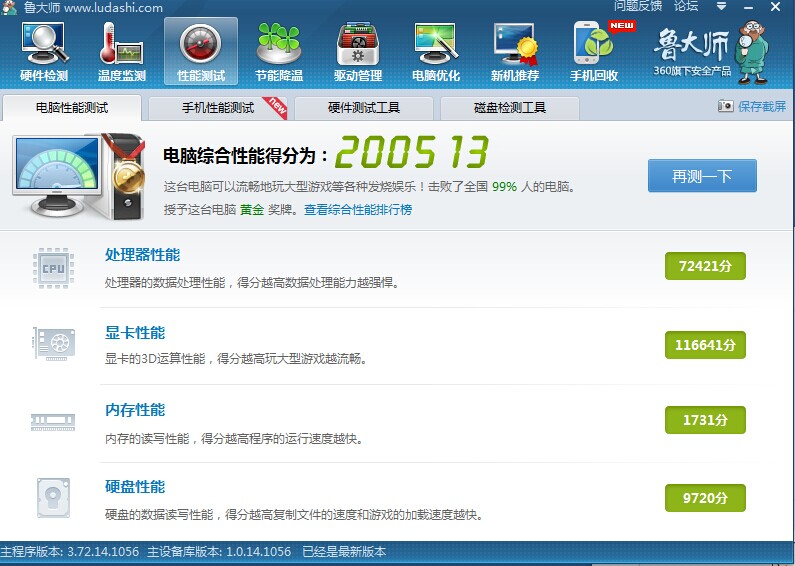795x566 pixels.
Task: Click the 再测一下 retest button
Action: (702, 176)
